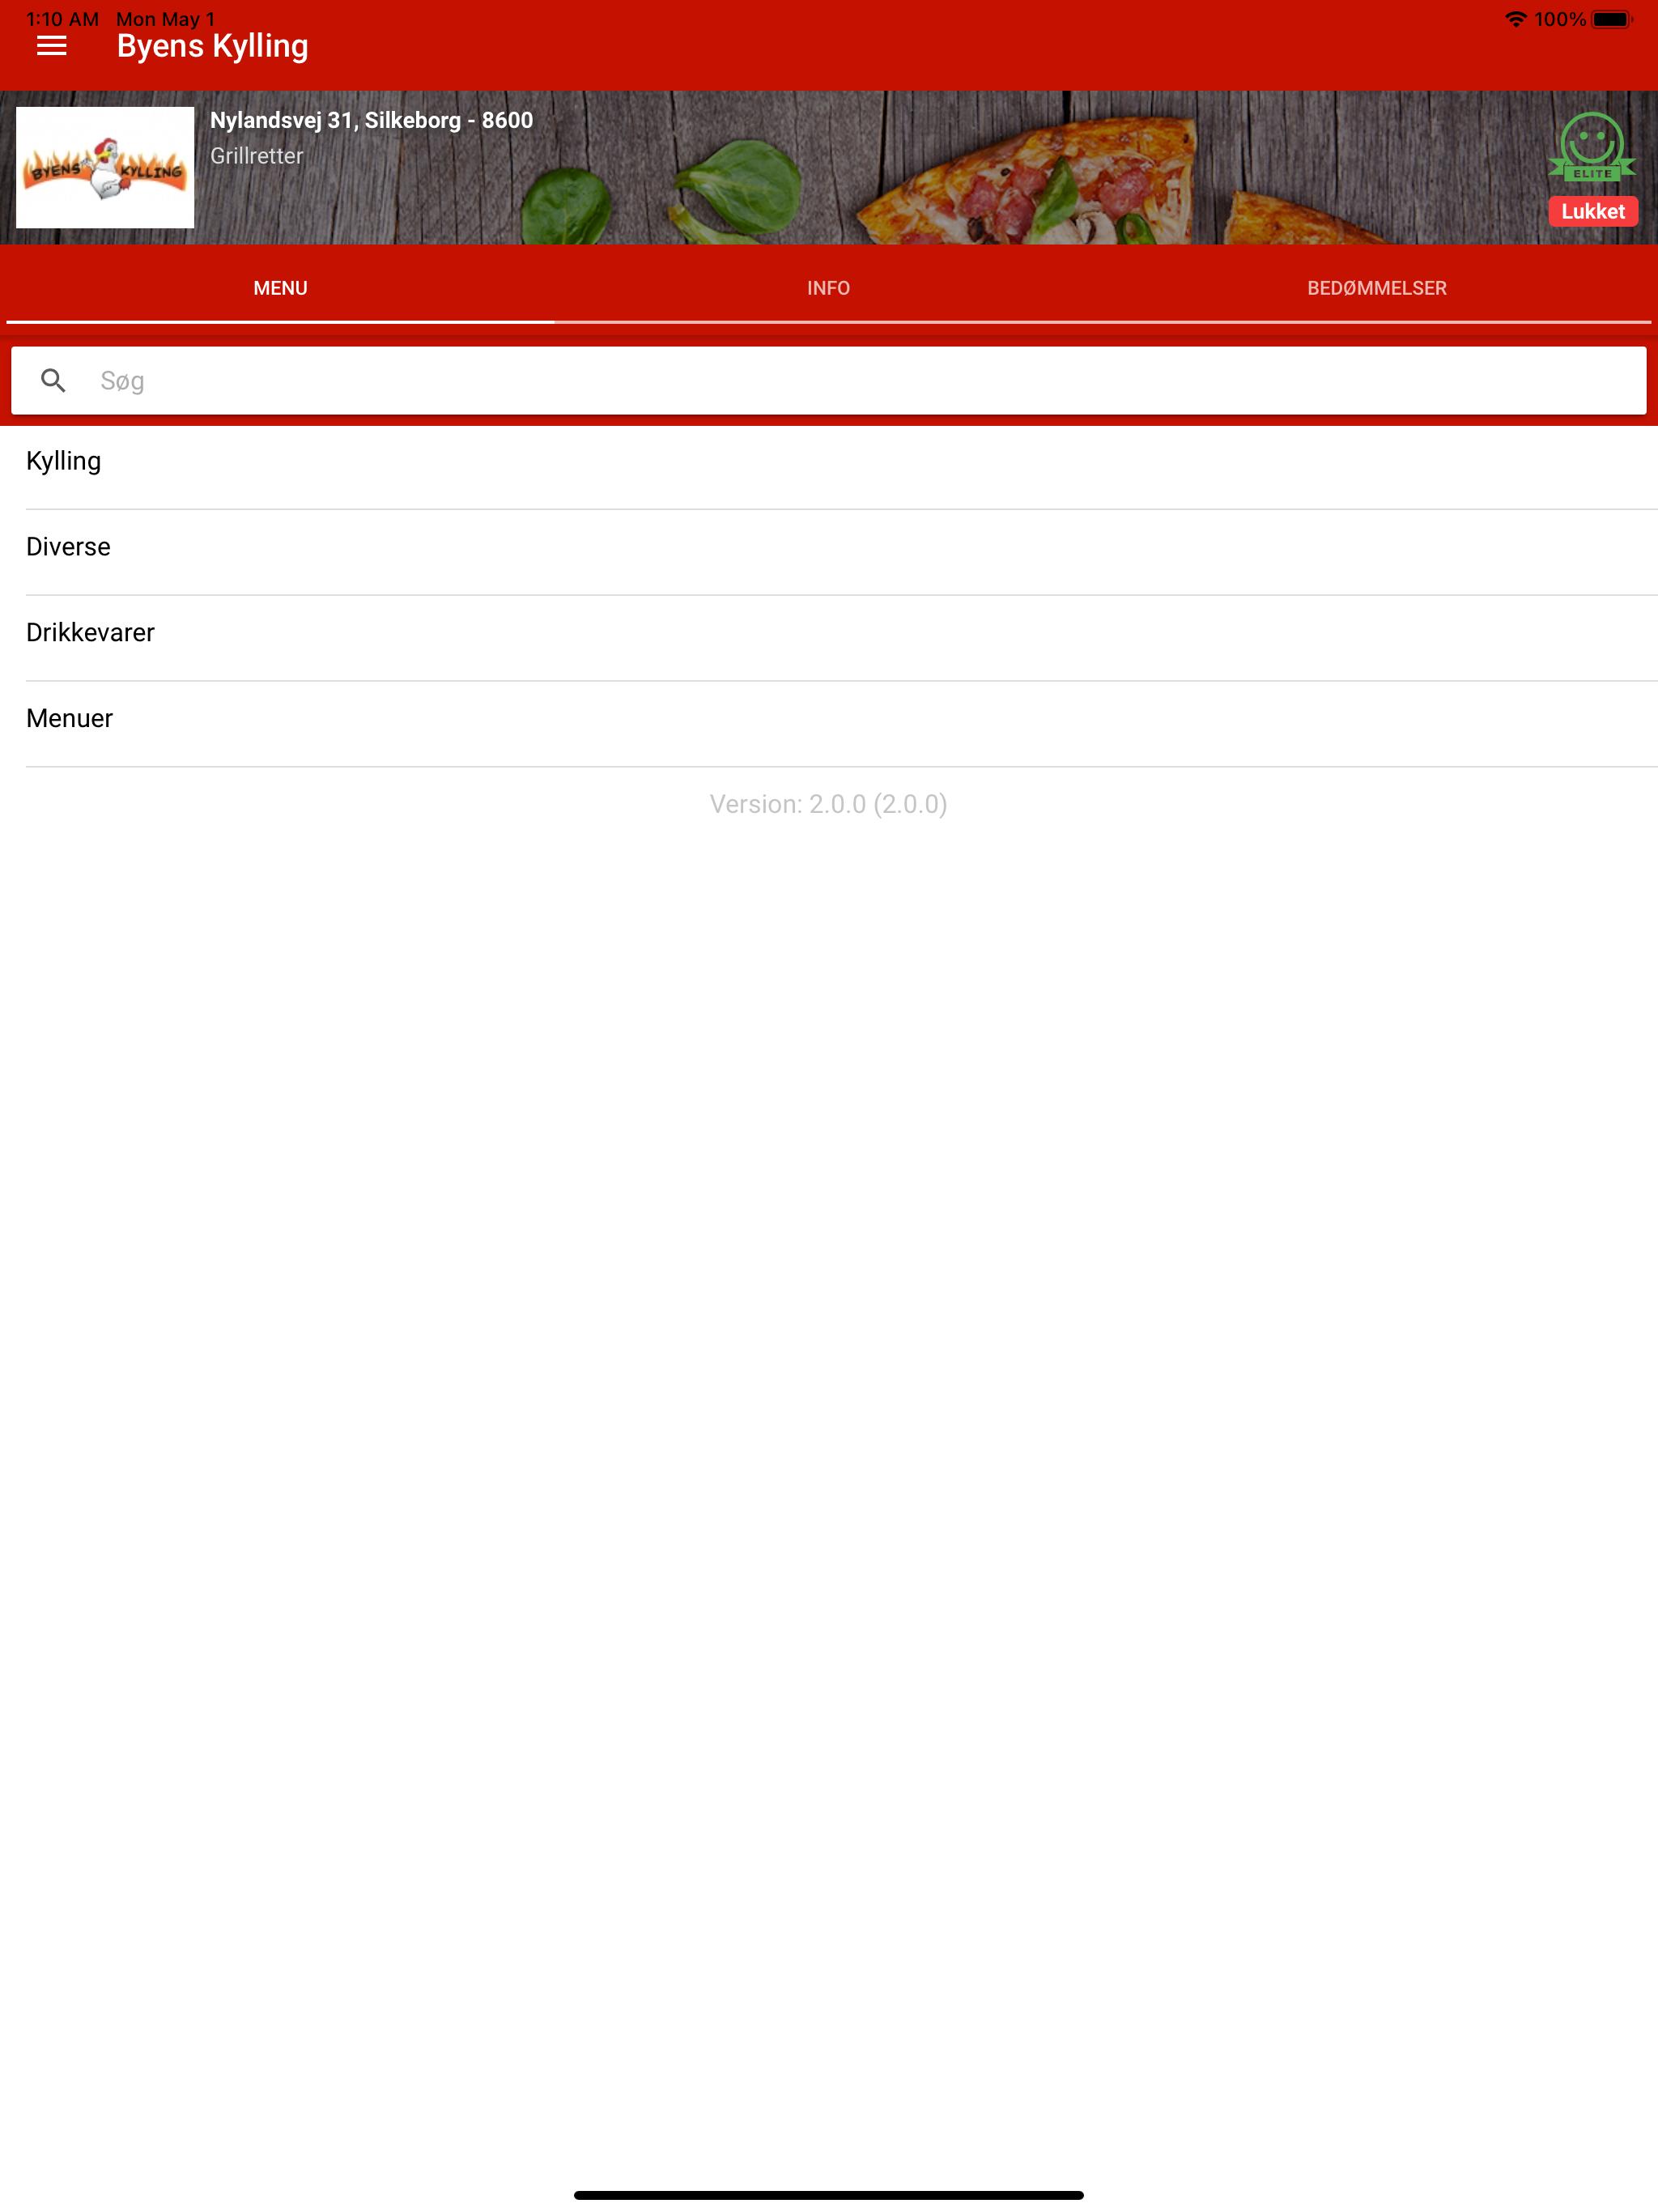Tap the Wi-Fi status icon
1658x2212 pixels.
point(1515,19)
